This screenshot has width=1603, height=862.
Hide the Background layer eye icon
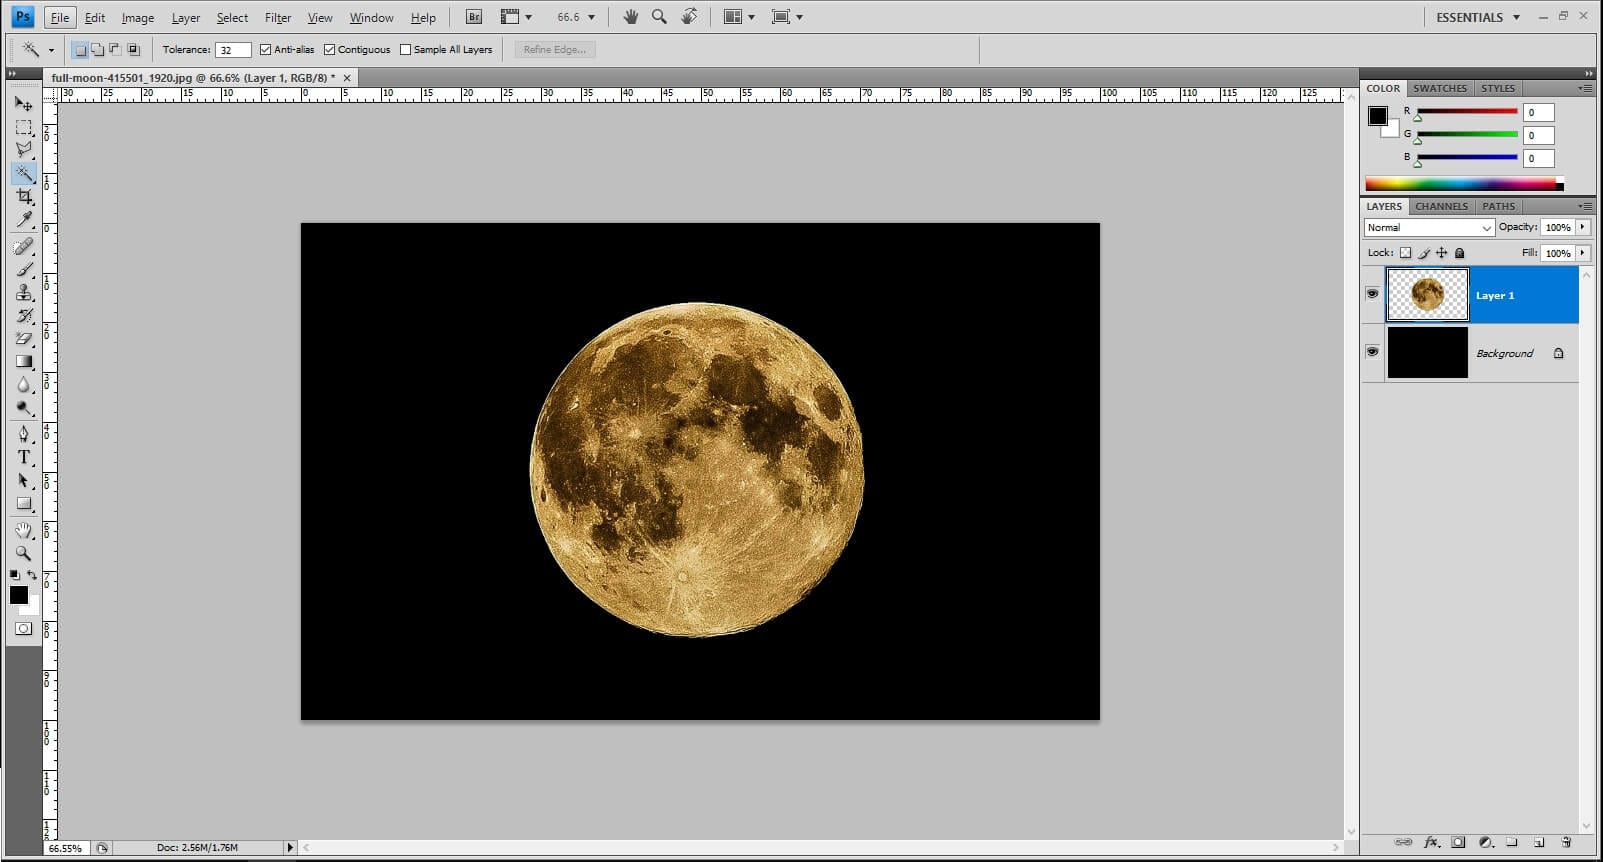(x=1372, y=352)
